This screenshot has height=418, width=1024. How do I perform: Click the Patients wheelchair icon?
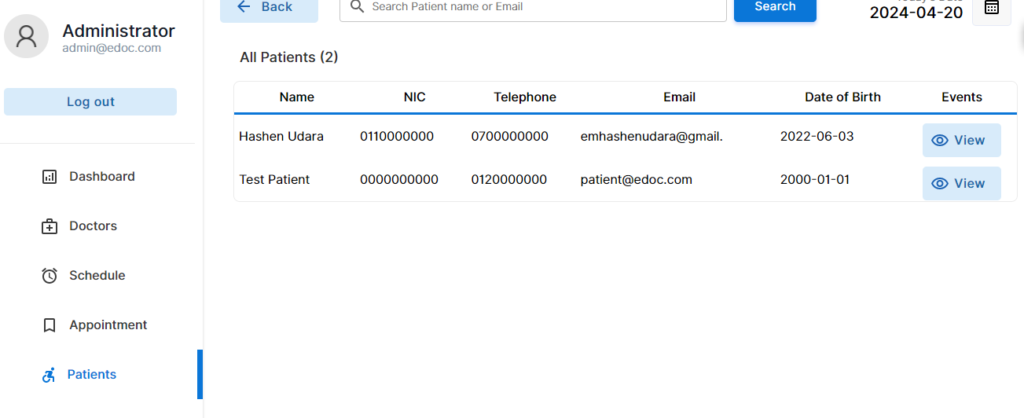click(48, 375)
